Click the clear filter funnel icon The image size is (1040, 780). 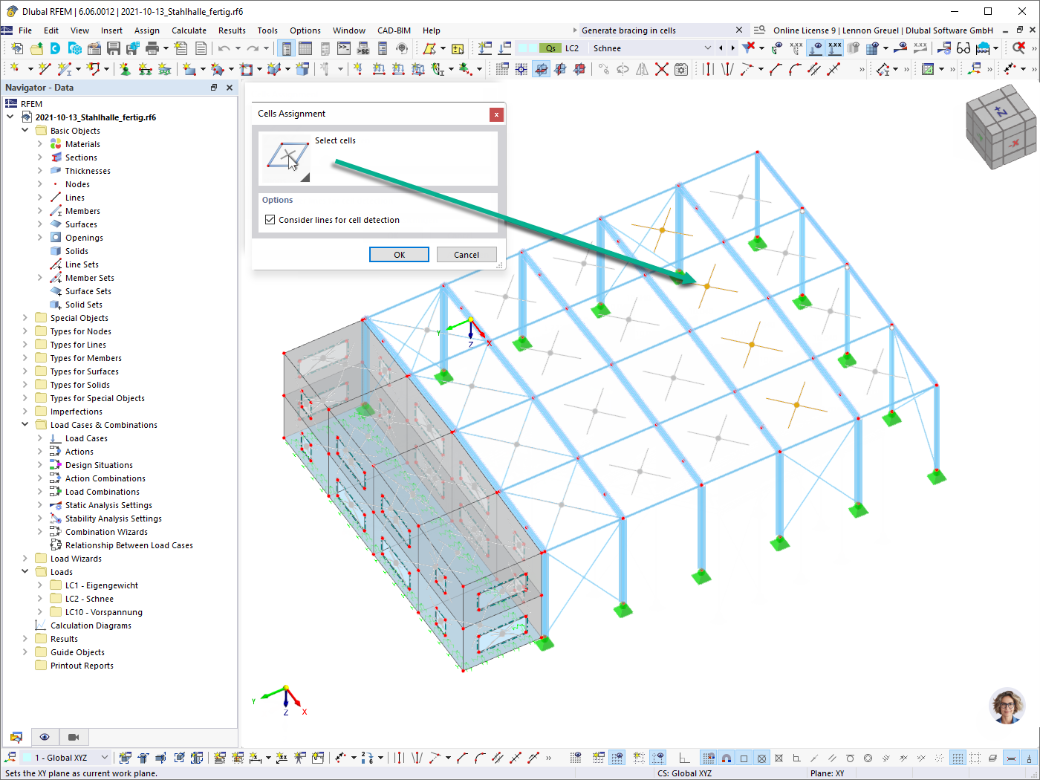coord(749,48)
